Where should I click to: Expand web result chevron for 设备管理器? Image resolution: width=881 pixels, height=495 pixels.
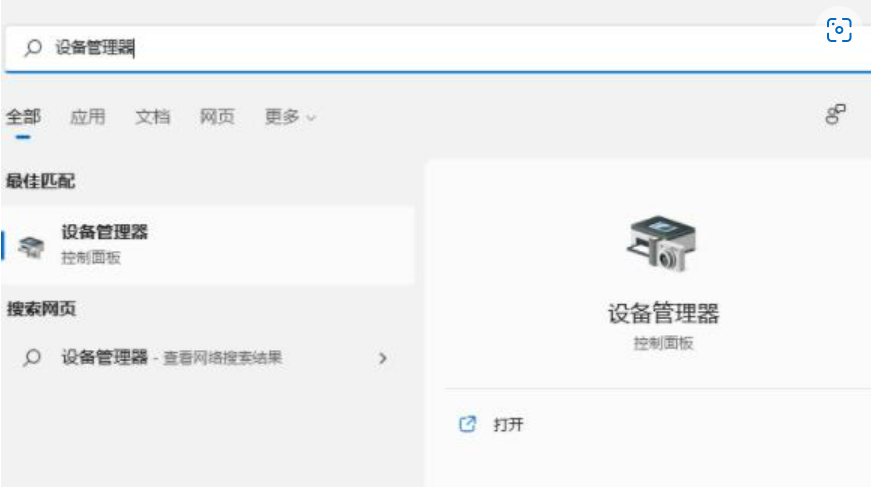pyautogui.click(x=383, y=358)
